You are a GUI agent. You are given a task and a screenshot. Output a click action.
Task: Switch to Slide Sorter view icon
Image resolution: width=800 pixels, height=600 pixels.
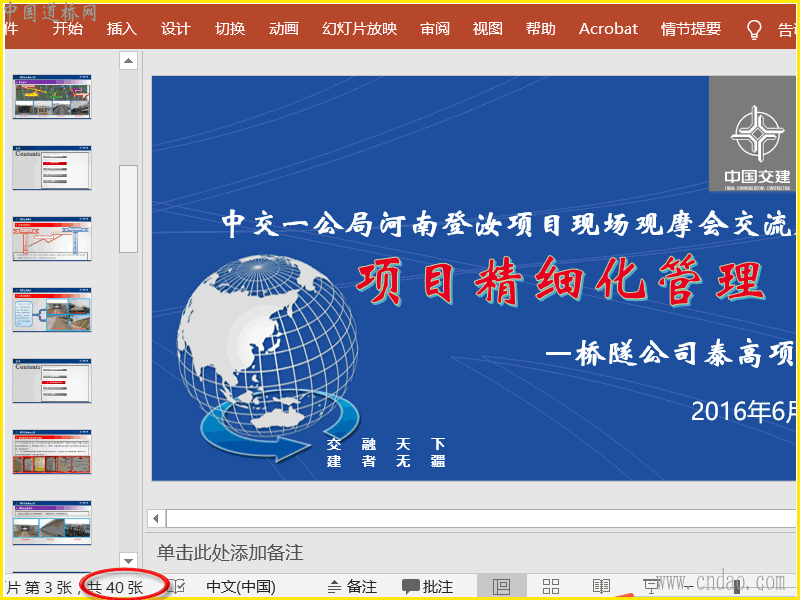click(551, 586)
